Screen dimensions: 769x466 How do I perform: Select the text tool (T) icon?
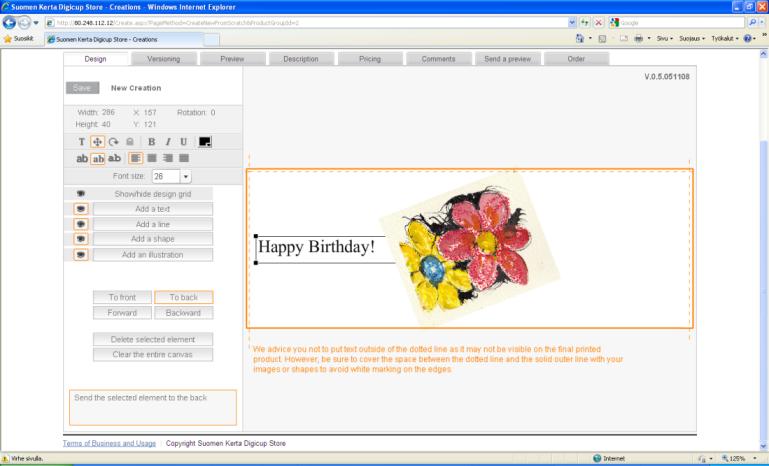click(81, 142)
